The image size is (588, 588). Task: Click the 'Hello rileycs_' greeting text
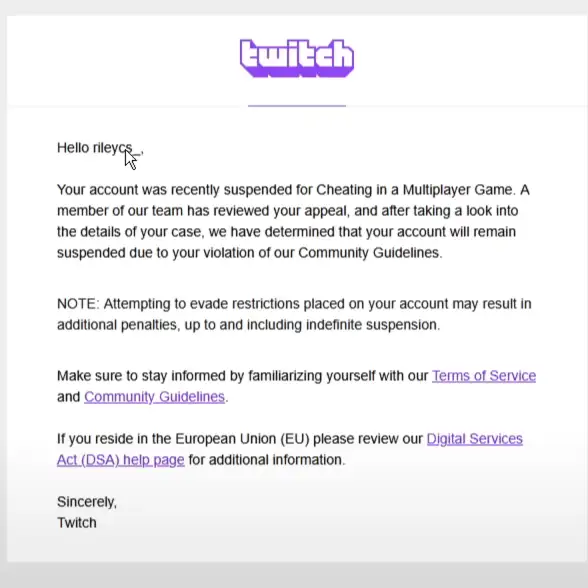coord(100,148)
